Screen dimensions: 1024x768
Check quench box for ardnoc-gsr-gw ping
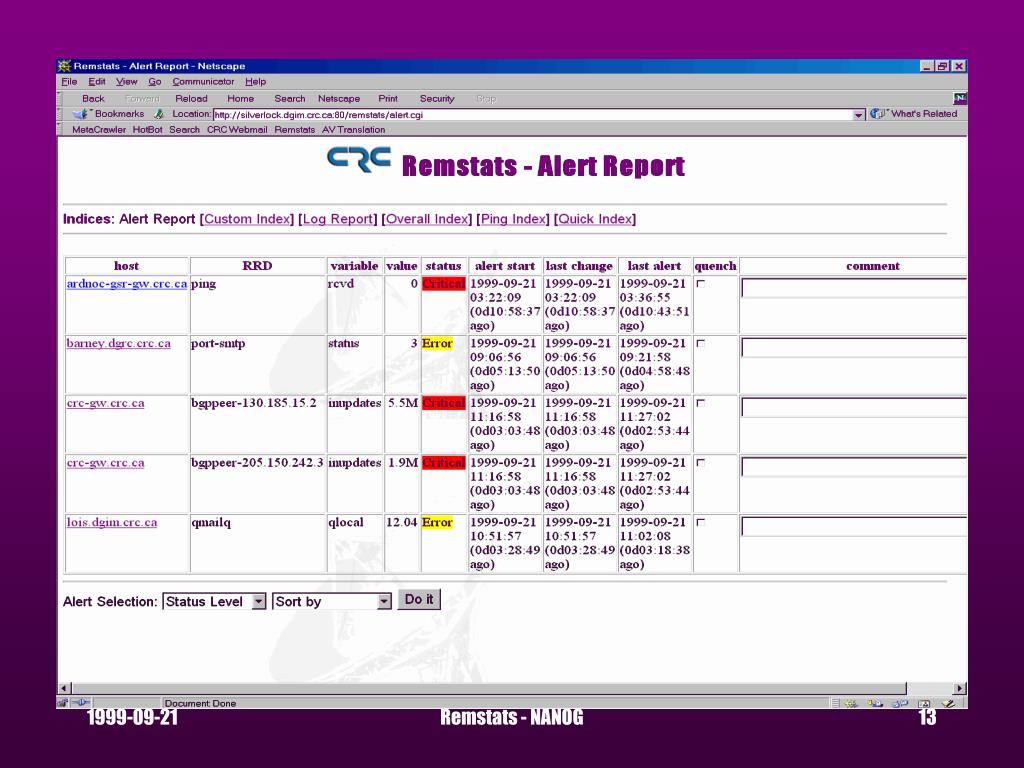701,284
